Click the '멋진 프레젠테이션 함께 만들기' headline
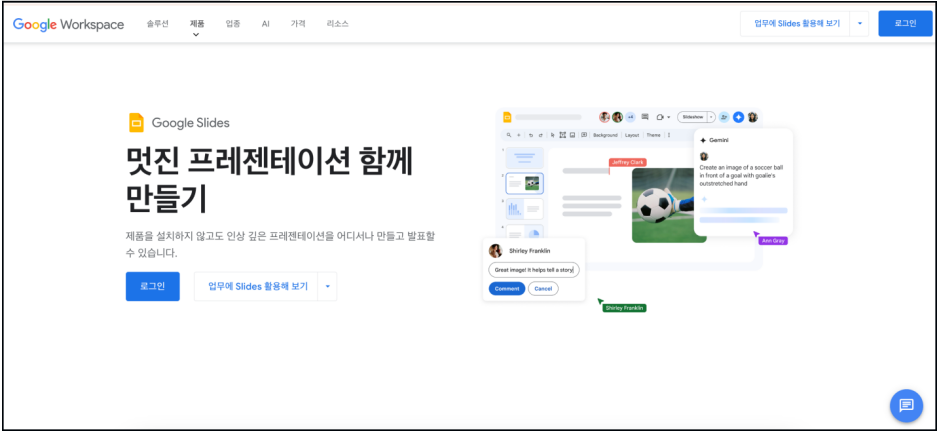940x435 pixels. point(270,180)
